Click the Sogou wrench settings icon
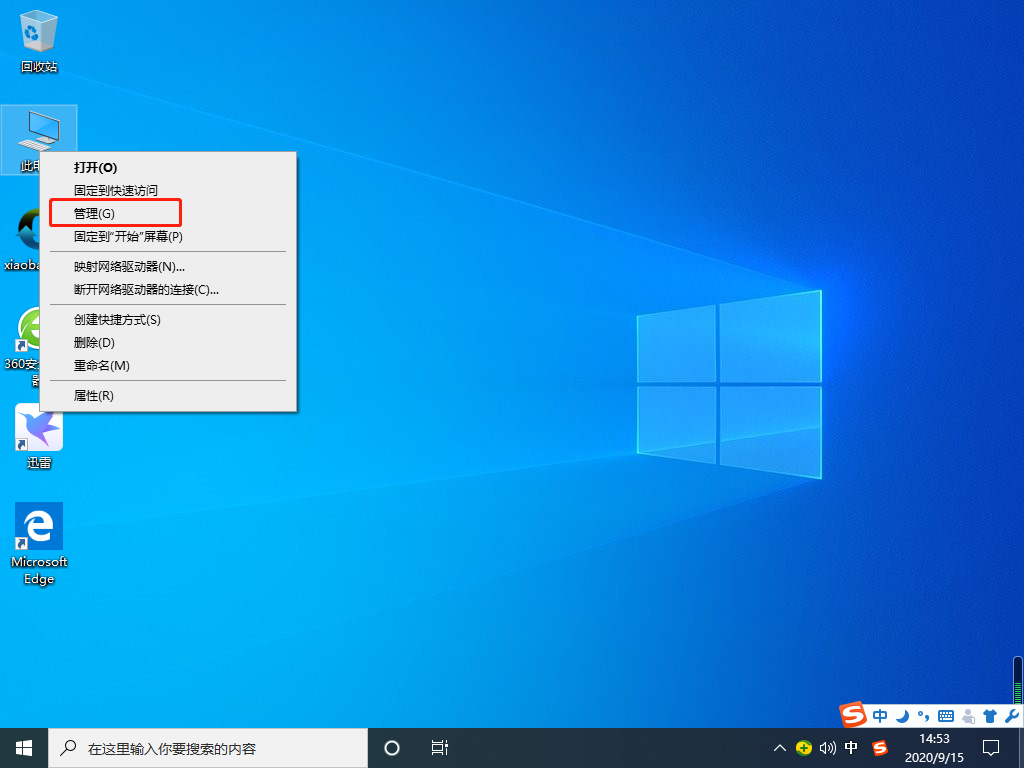1024x768 pixels. 1011,716
